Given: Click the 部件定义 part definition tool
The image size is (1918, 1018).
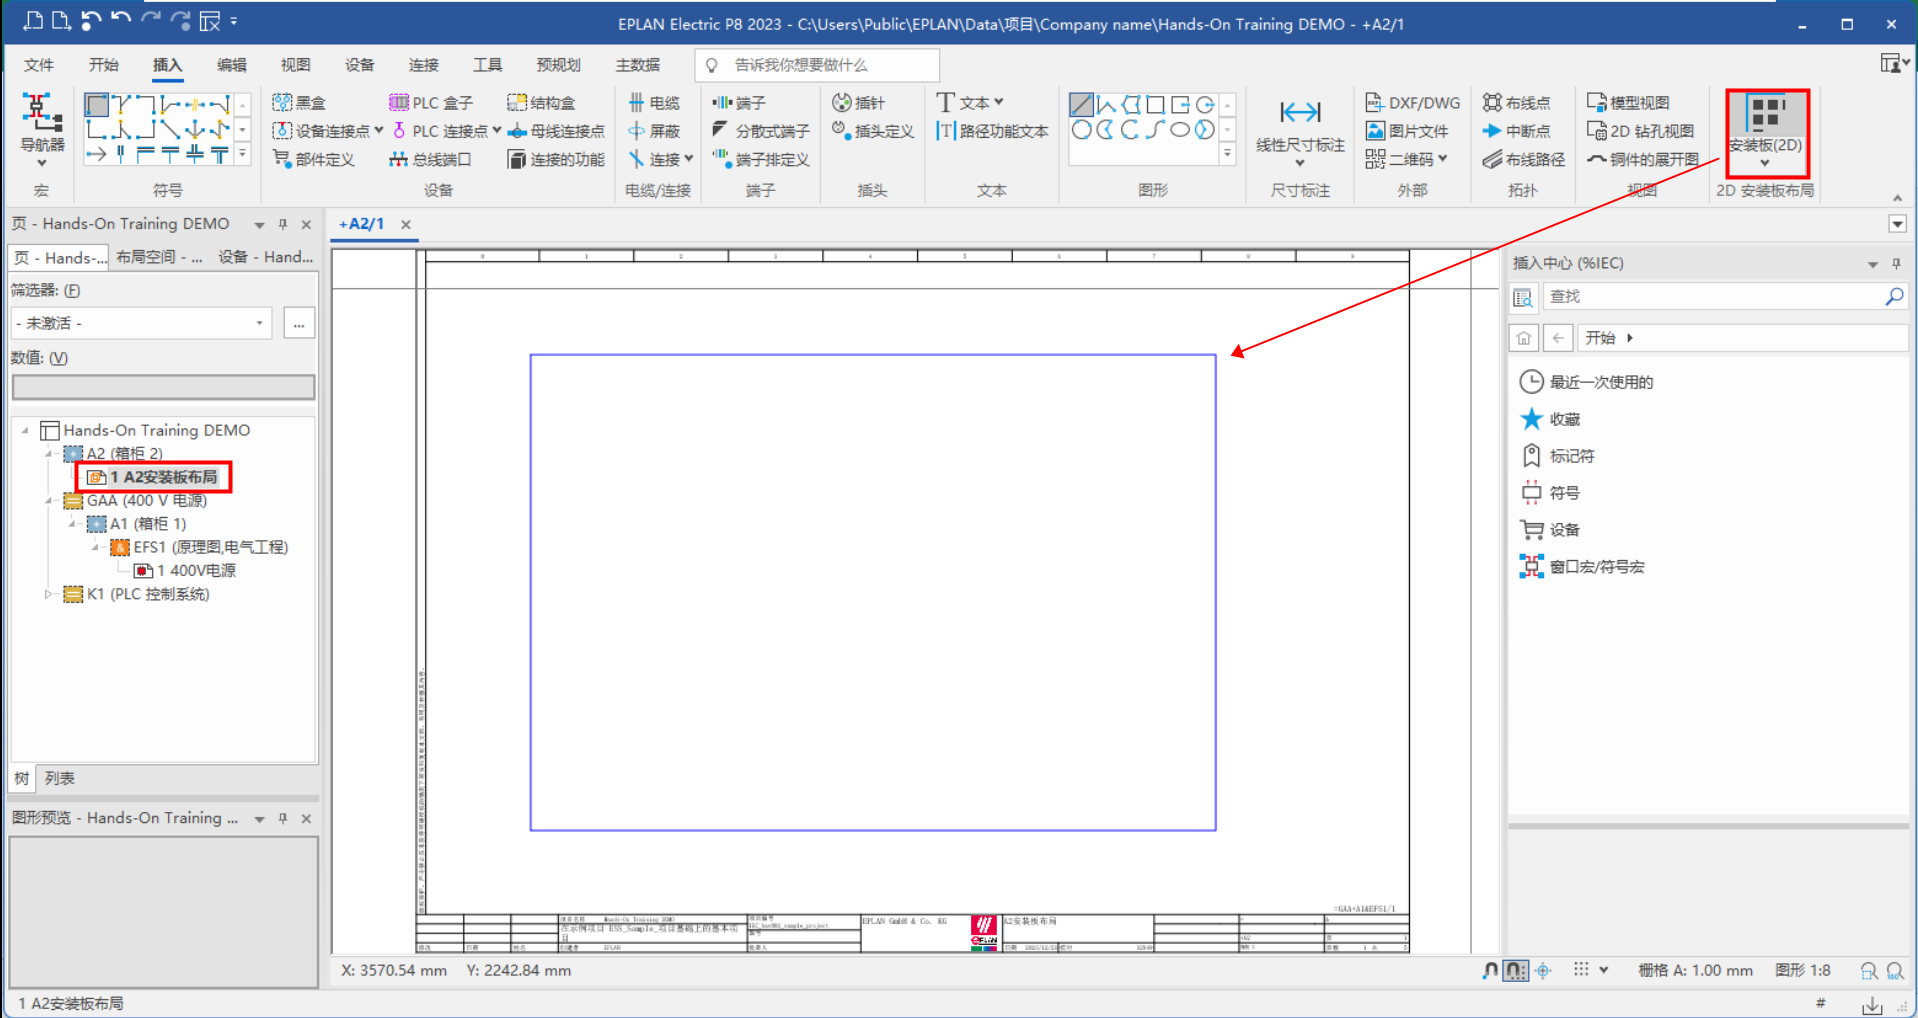Looking at the screenshot, I should point(314,159).
